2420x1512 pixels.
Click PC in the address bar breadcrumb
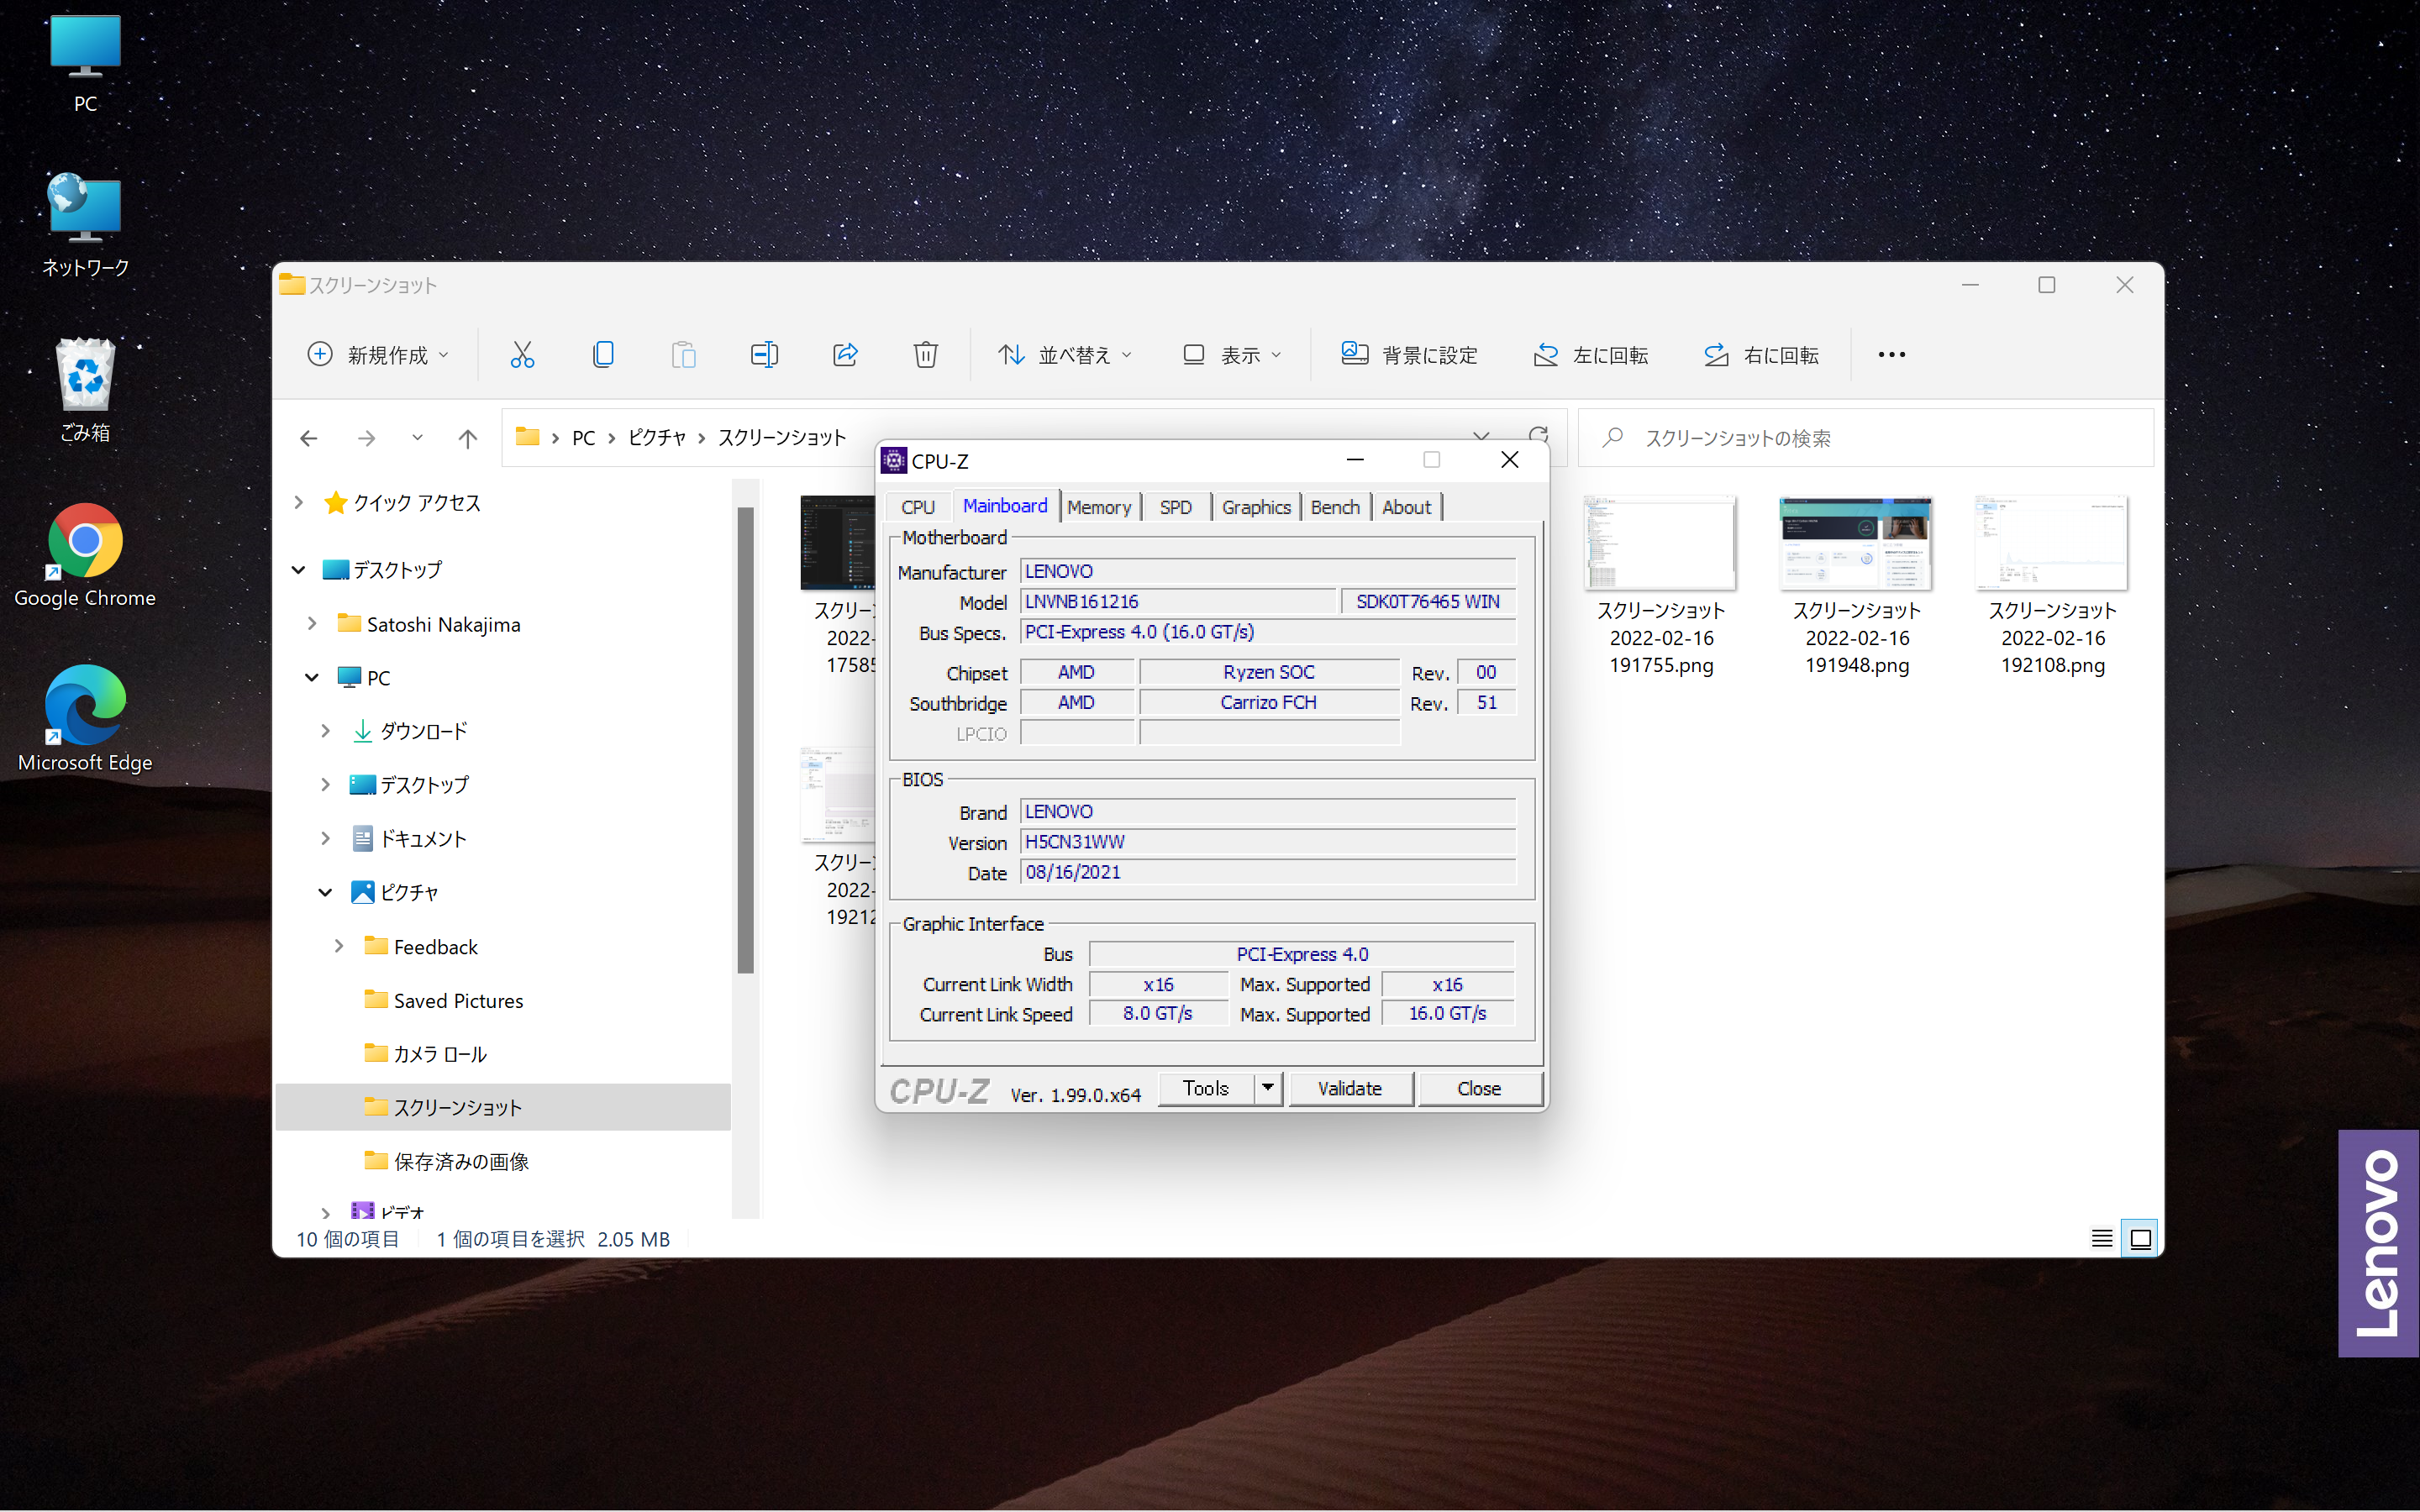click(x=583, y=438)
